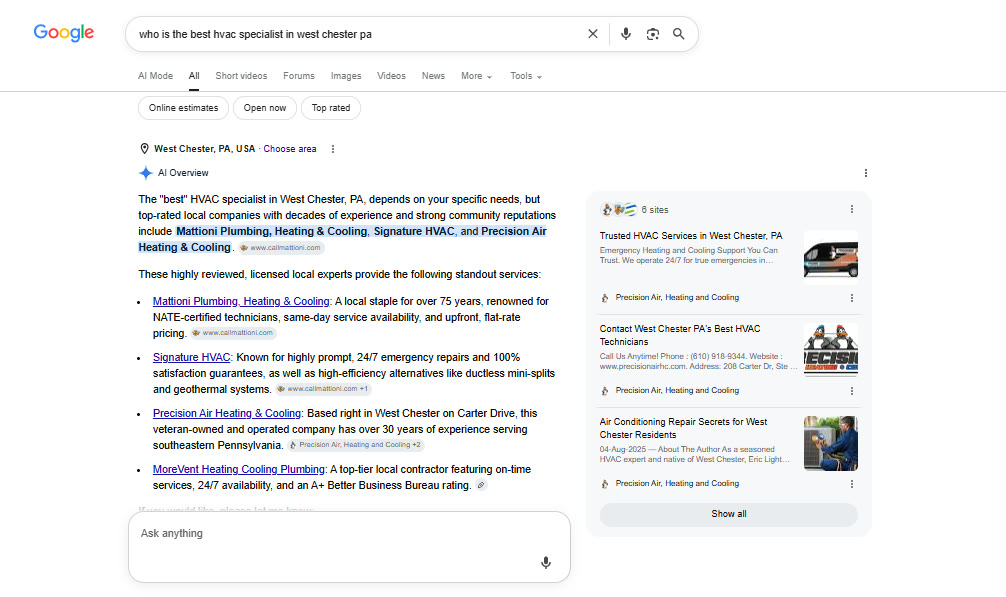Open three-dot menu beside 6 sites
1006x597 pixels.
pos(851,210)
